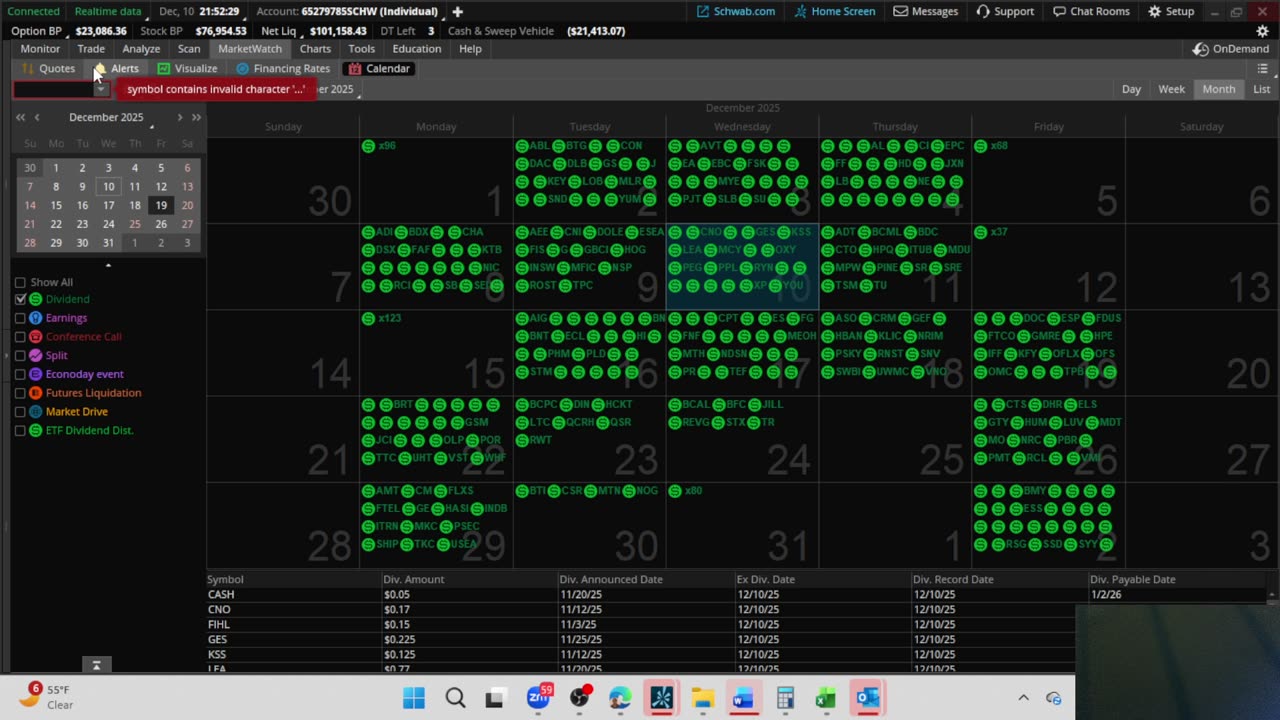The width and height of the screenshot is (1280, 720).
Task: Tick the Split checkbox
Action: pyautogui.click(x=20, y=355)
